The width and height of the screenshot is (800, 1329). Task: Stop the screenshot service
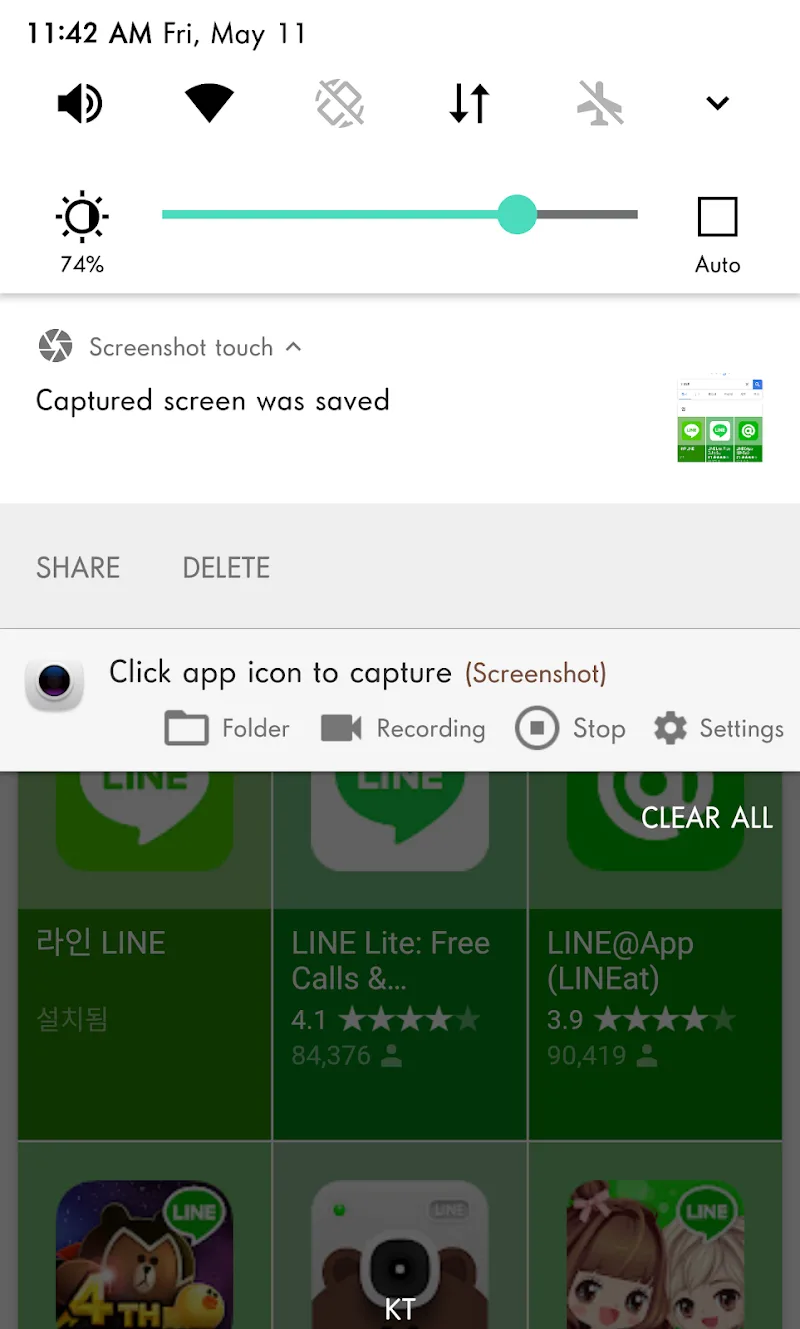tap(570, 728)
